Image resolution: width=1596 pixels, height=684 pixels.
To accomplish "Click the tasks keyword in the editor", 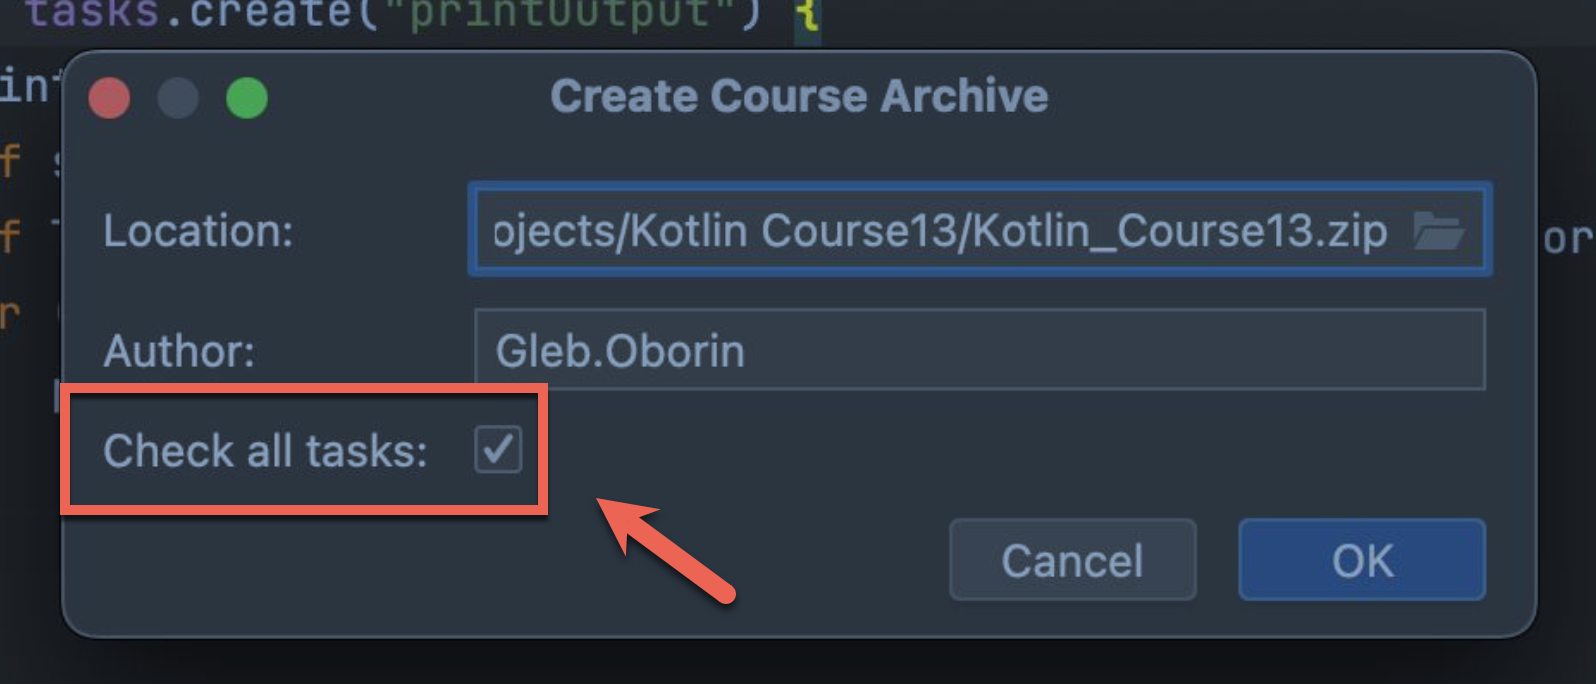I will pyautogui.click(x=93, y=14).
